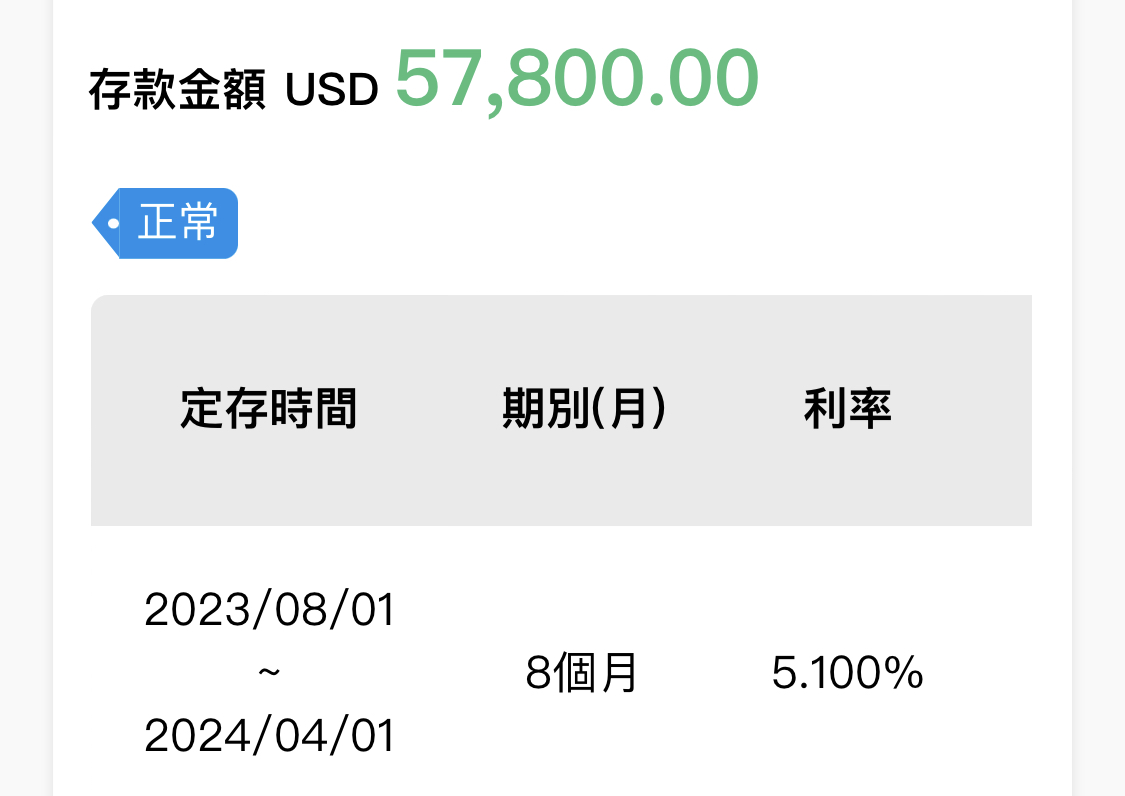The height and width of the screenshot is (796, 1125).
Task: Click white space right of 57,800.00
Action: [900, 80]
